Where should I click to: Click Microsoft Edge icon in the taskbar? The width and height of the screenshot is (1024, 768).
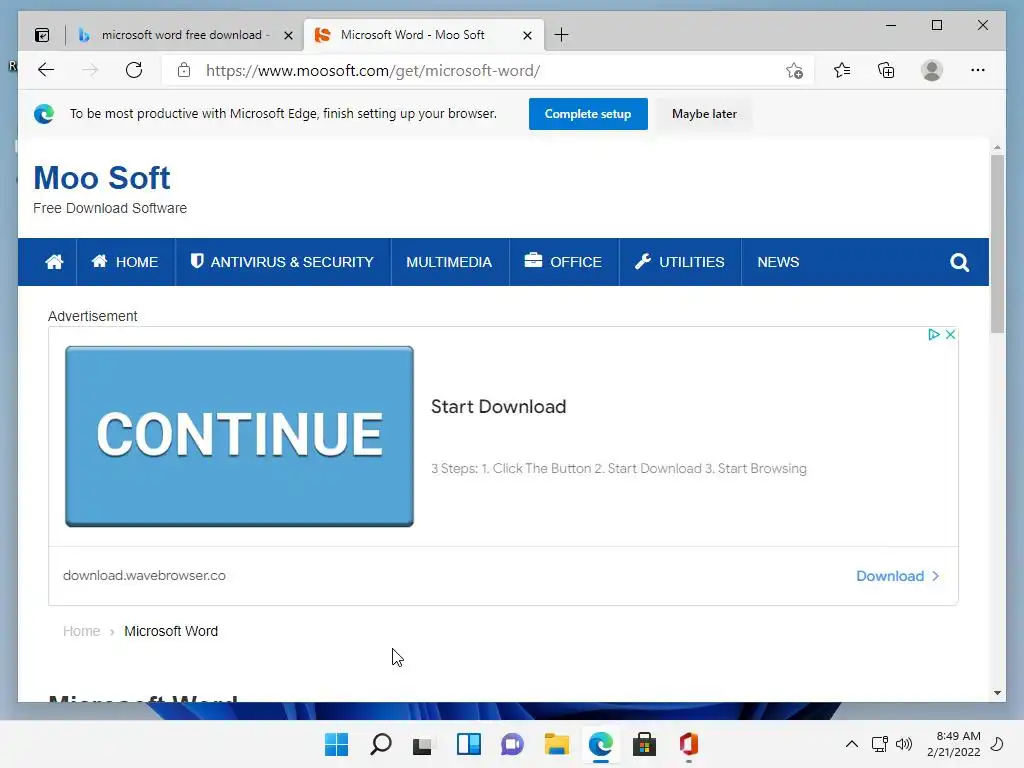pyautogui.click(x=601, y=744)
